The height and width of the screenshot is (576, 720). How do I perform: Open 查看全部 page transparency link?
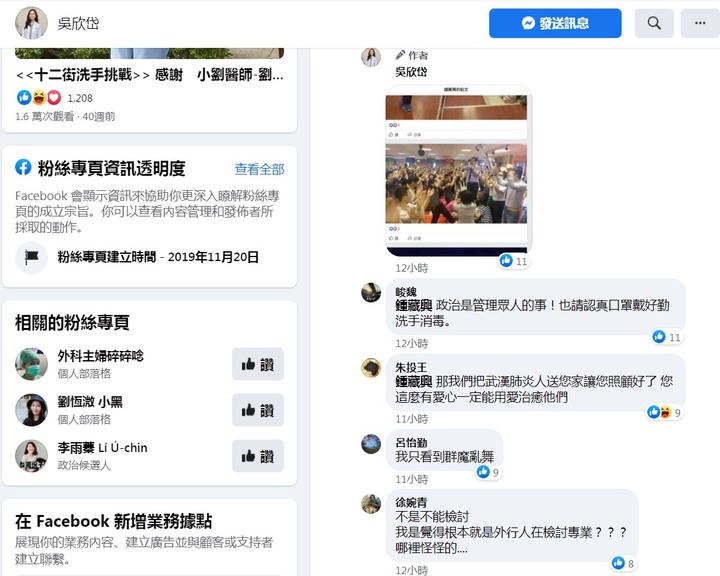[259, 169]
